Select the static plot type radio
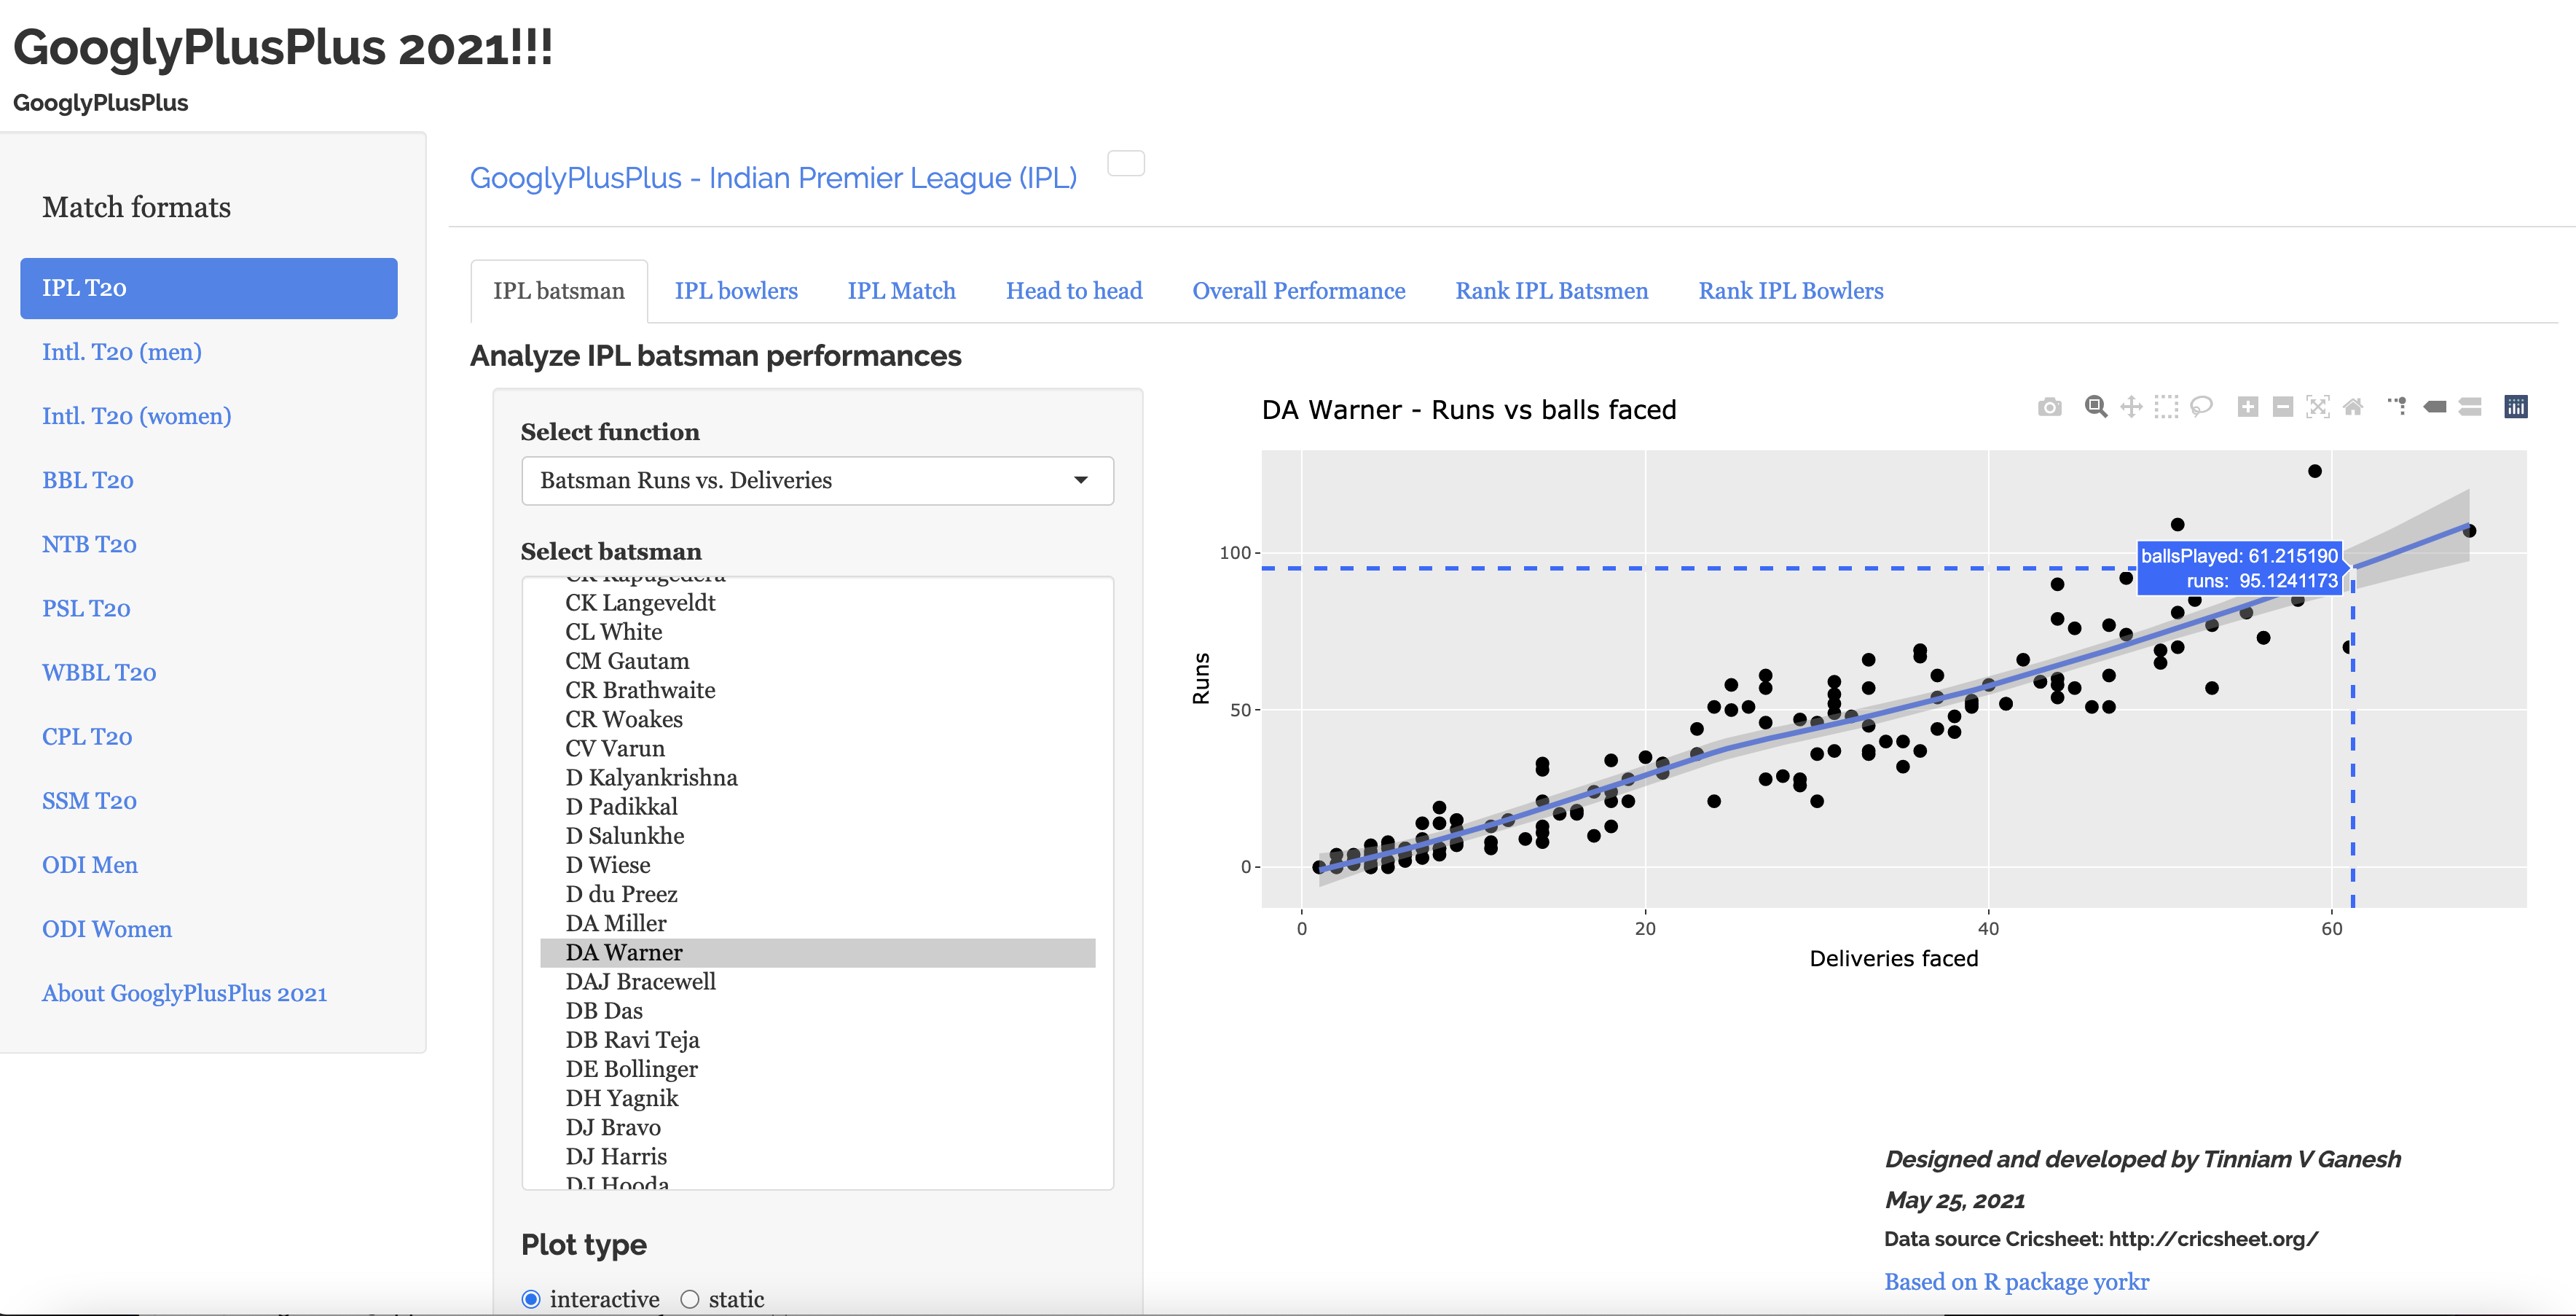 click(689, 1299)
